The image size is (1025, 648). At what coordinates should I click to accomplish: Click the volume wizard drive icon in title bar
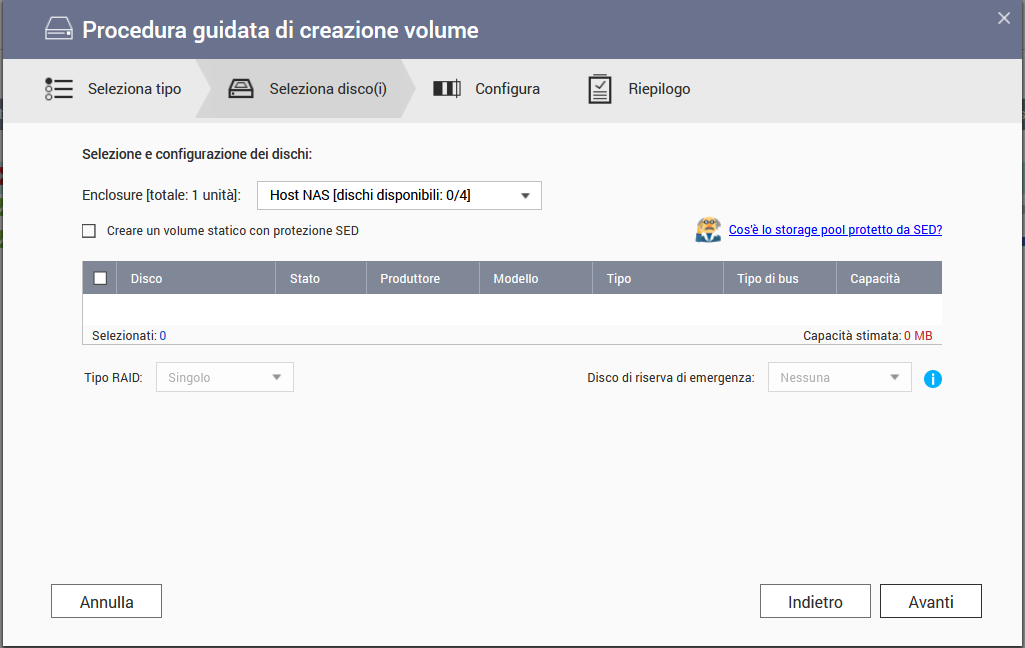tap(59, 30)
